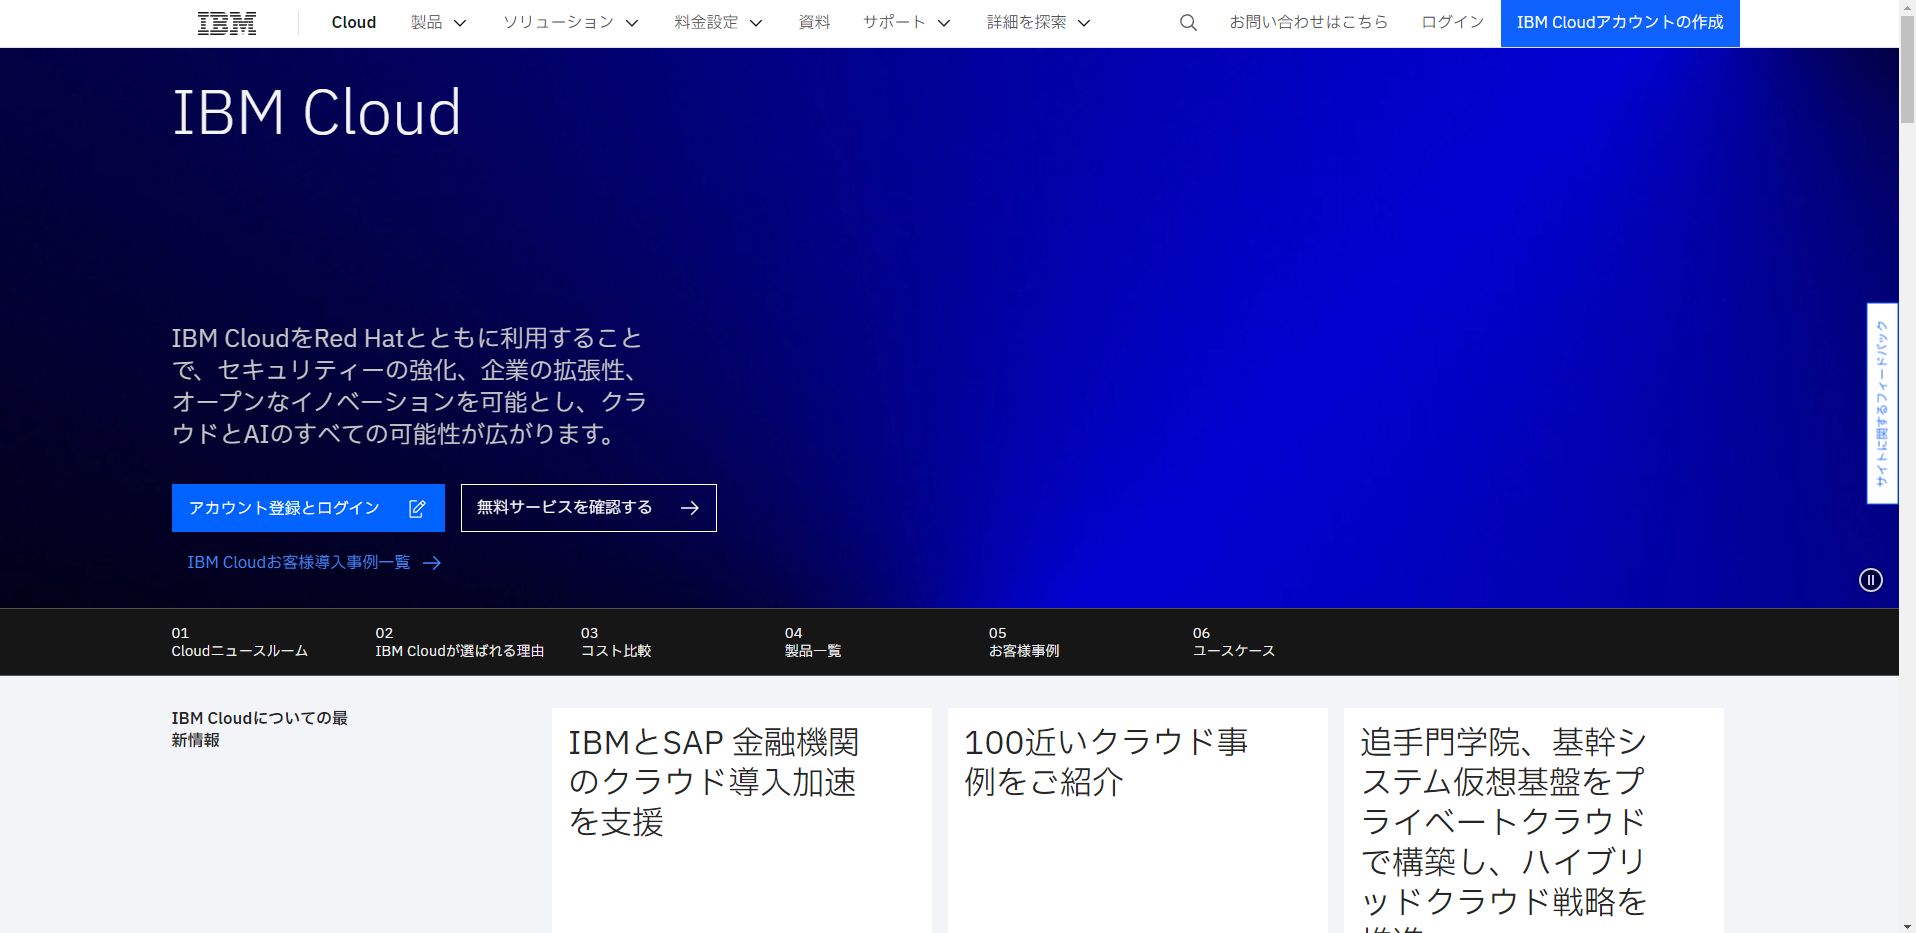The image size is (1916, 933).
Task: Click the page vertical scrollbar thumb
Action: coord(1907,70)
